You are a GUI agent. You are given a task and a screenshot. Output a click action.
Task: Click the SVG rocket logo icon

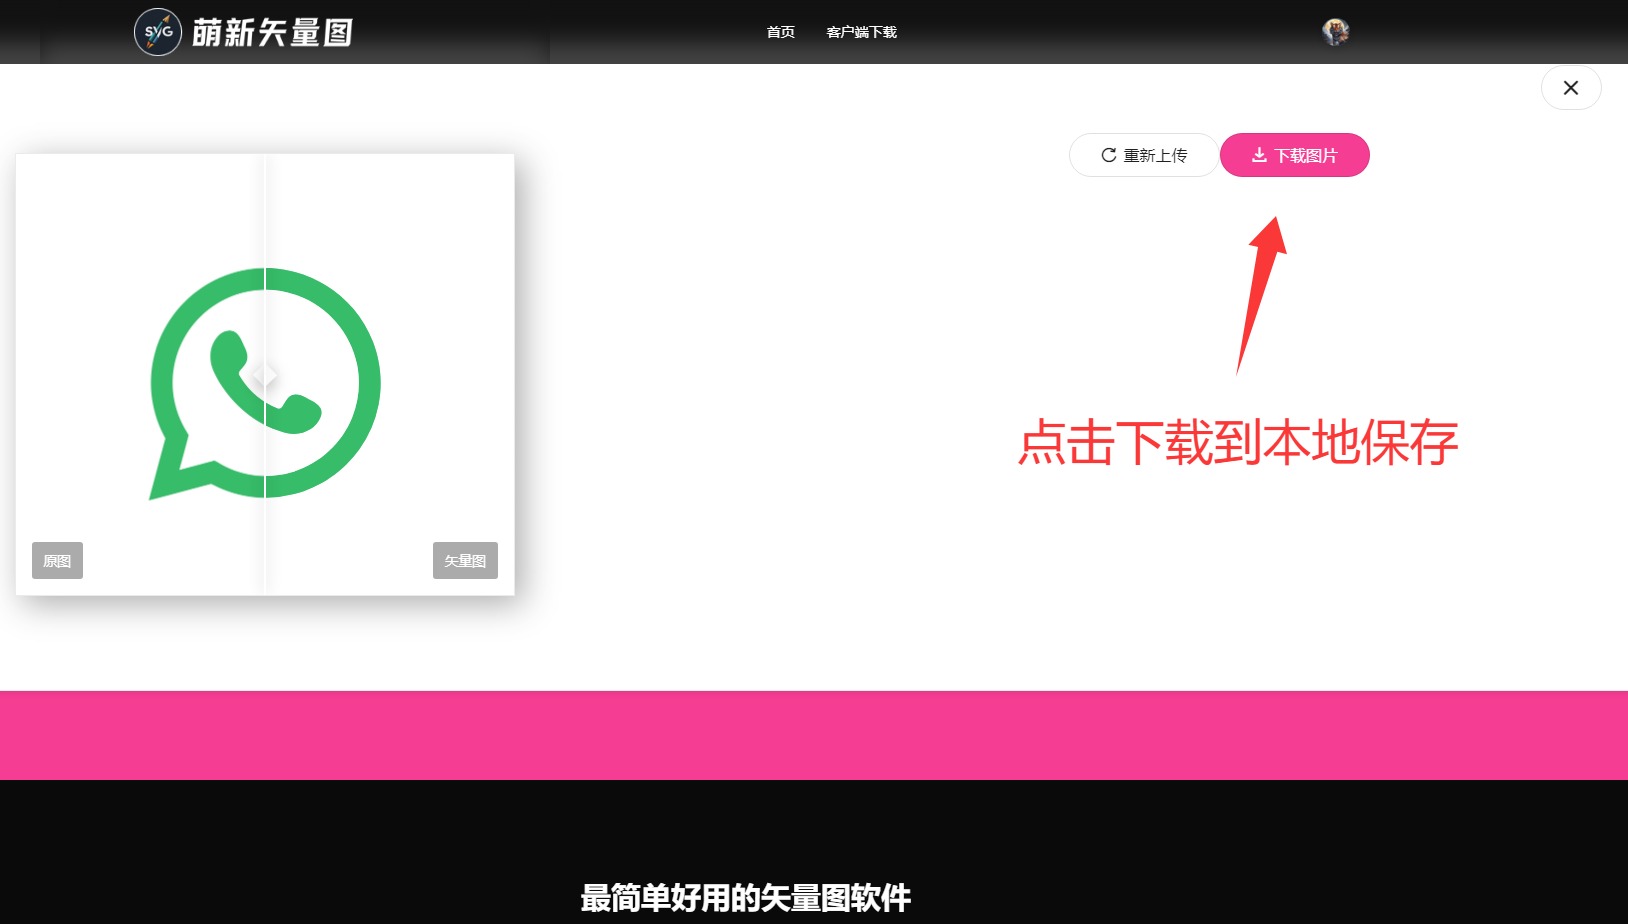pos(158,32)
